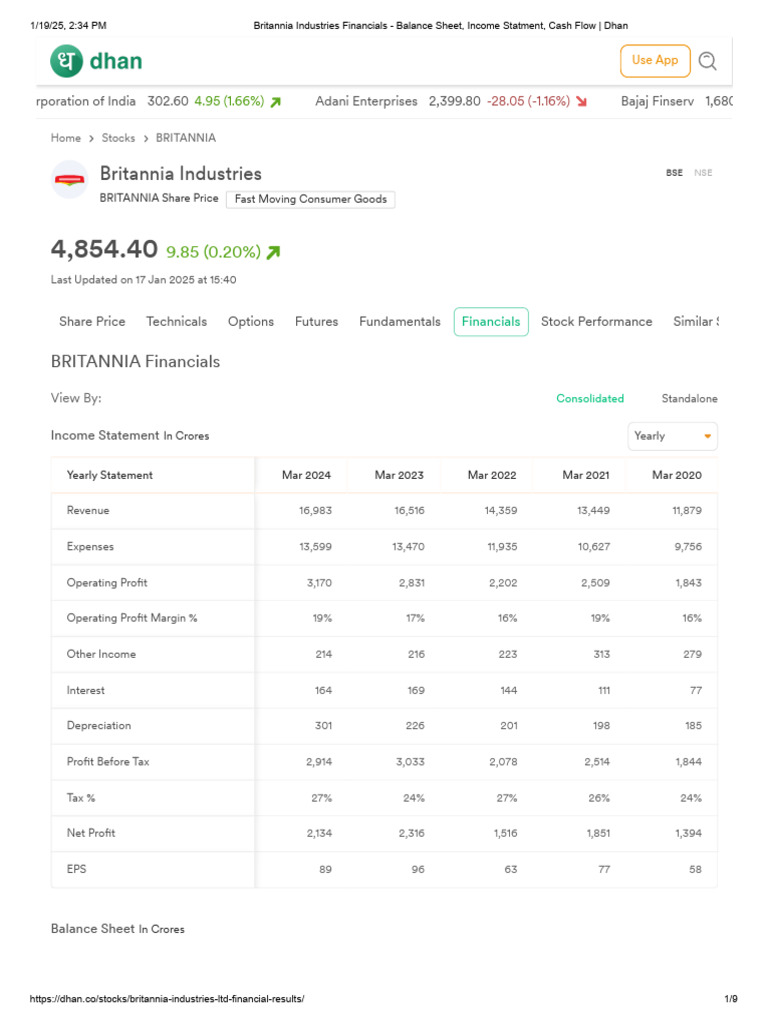Click the Depreciation row label
This screenshot has height=1024, width=768.
(x=99, y=726)
